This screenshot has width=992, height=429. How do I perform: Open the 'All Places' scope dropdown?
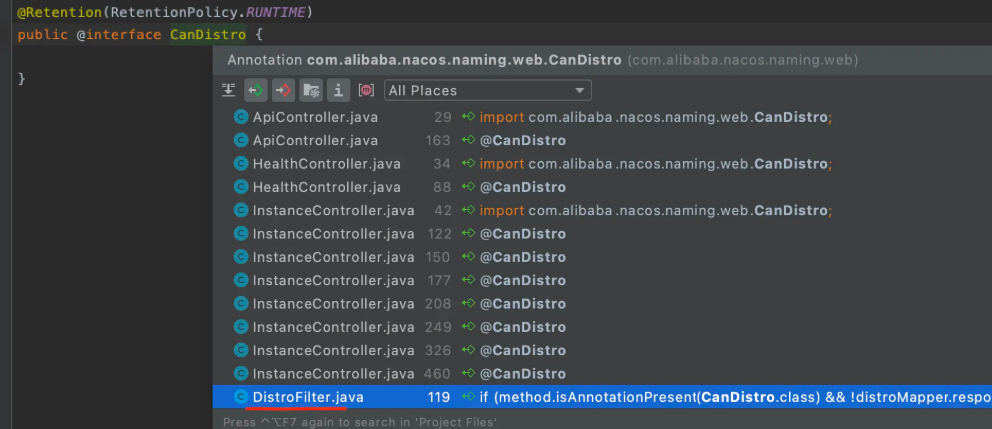(487, 91)
